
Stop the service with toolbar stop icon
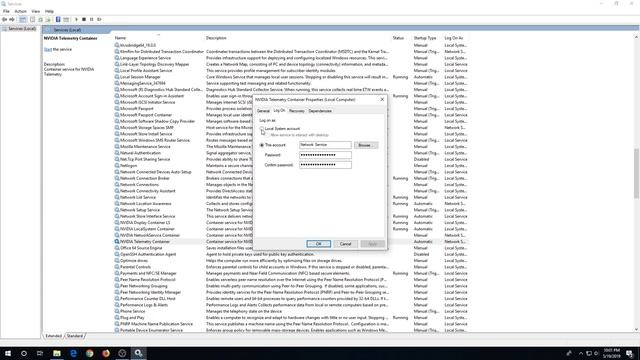(x=84, y=20)
